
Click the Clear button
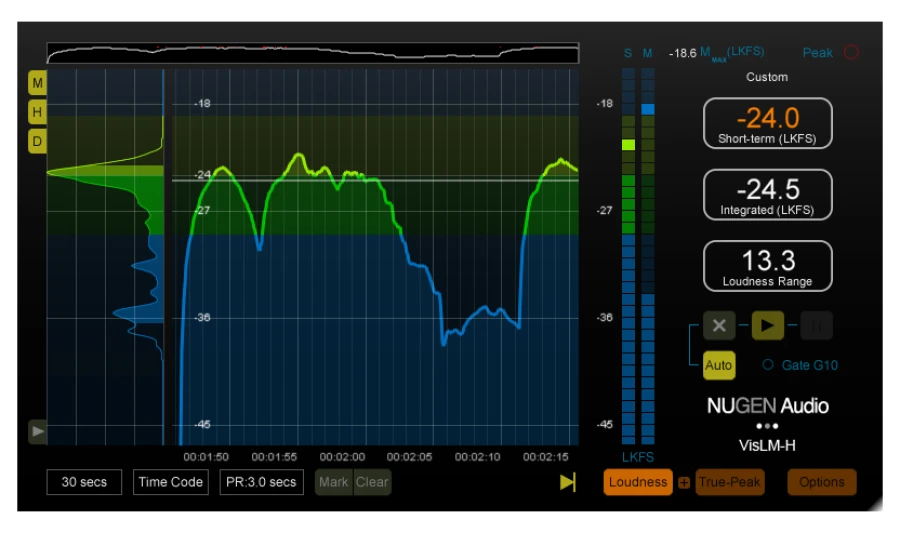coord(372,482)
